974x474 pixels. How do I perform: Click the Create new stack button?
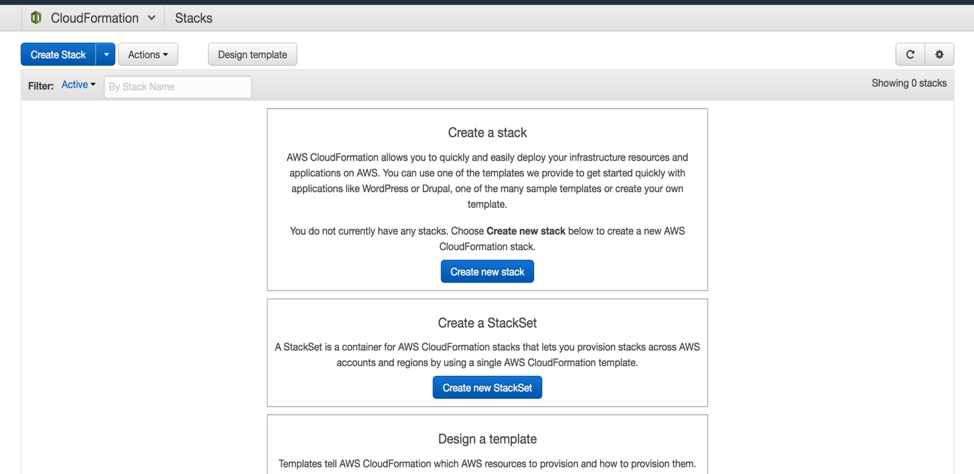[x=487, y=271]
